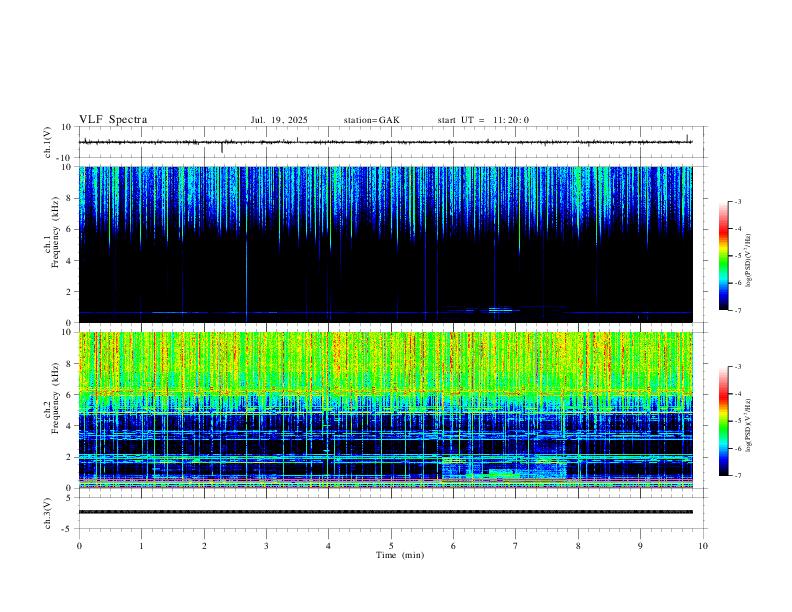Click time axis tick label "7"

click(516, 546)
